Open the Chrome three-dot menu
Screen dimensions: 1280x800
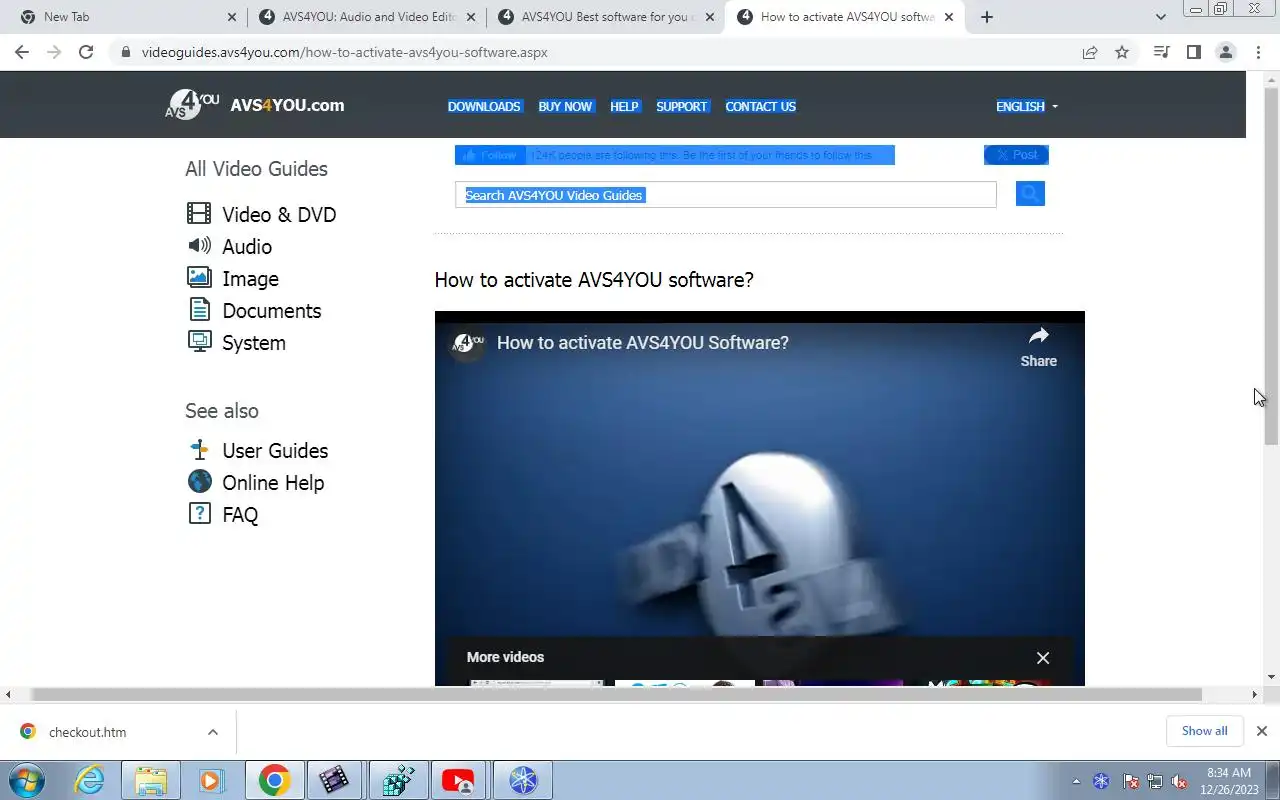[1257, 52]
